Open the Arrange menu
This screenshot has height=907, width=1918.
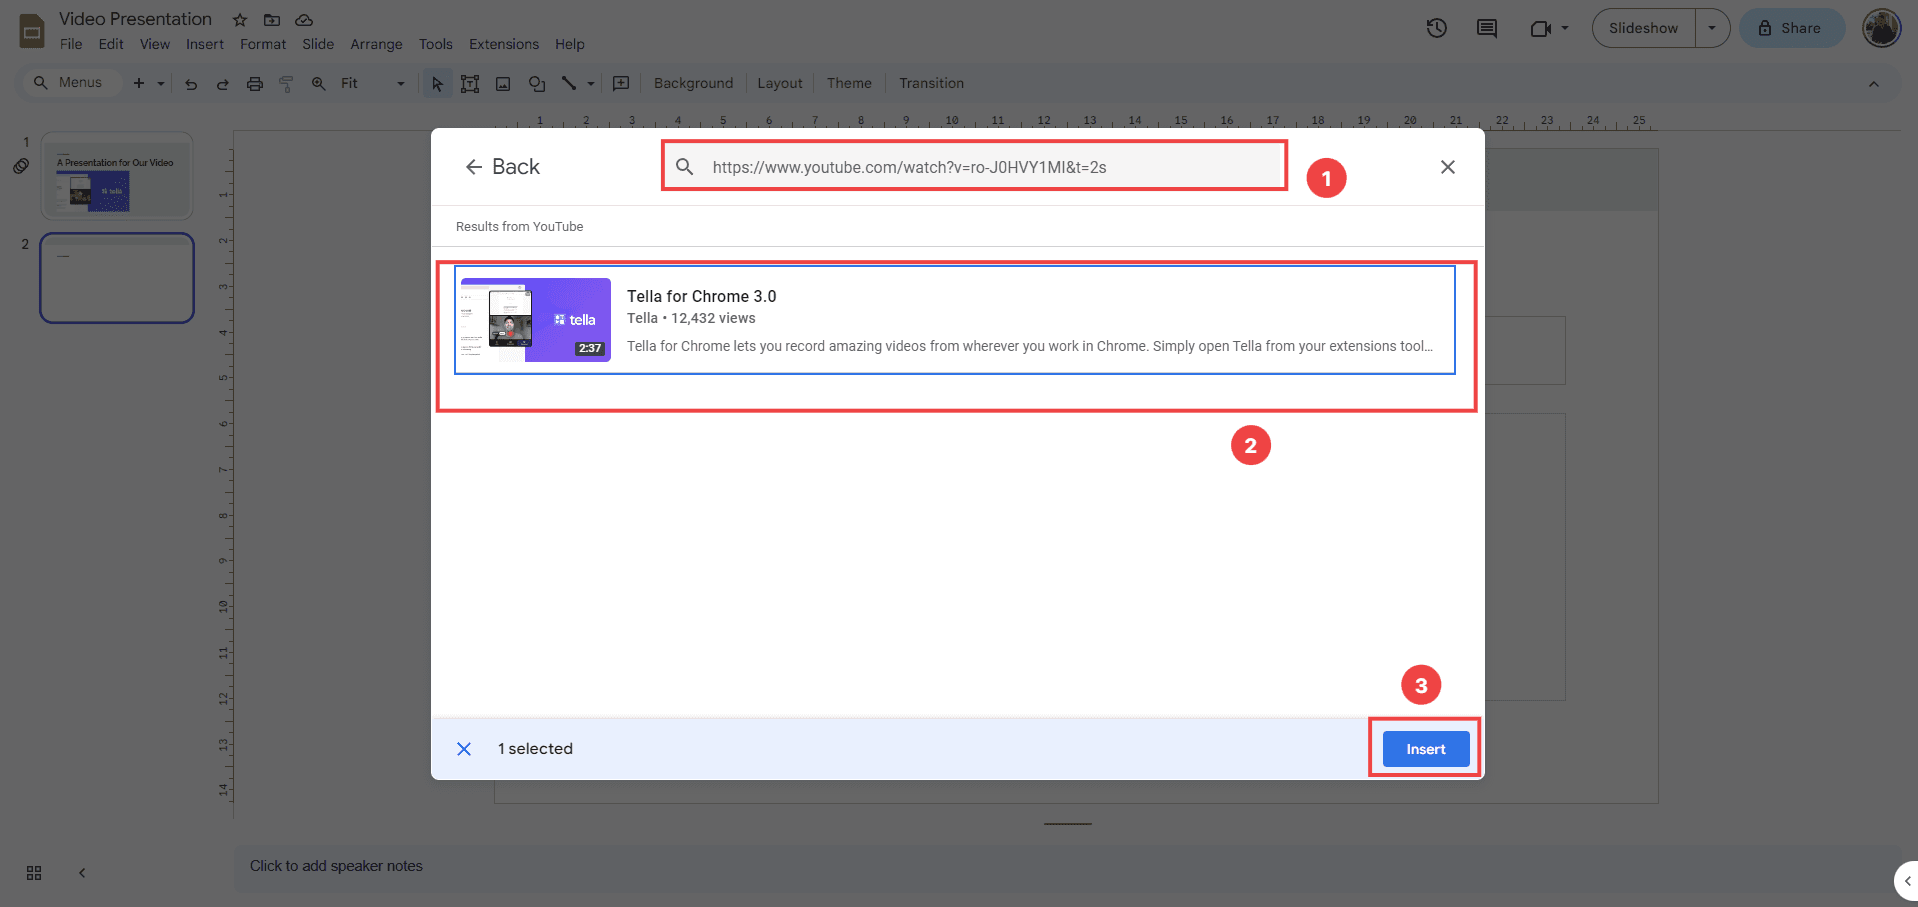click(x=376, y=44)
